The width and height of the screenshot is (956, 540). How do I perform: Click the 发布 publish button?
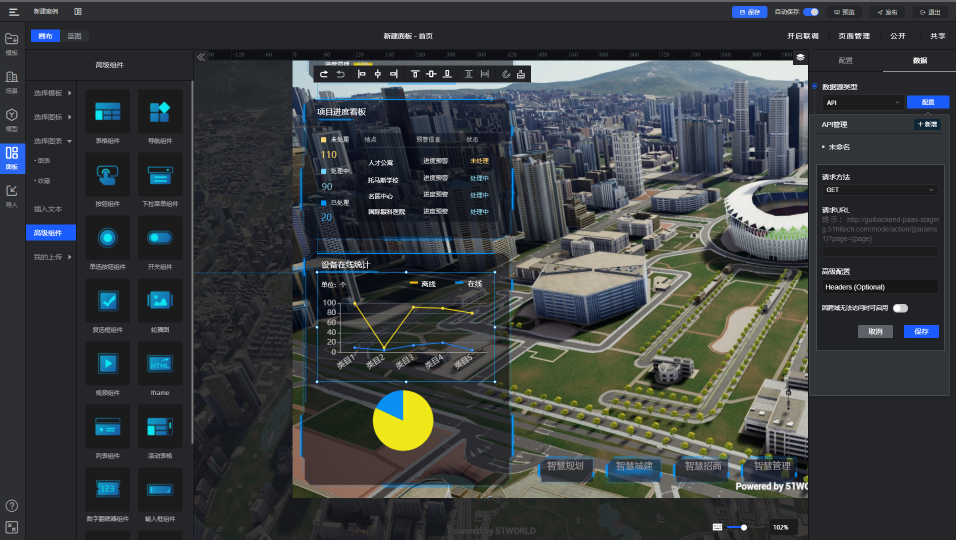pyautogui.click(x=887, y=12)
